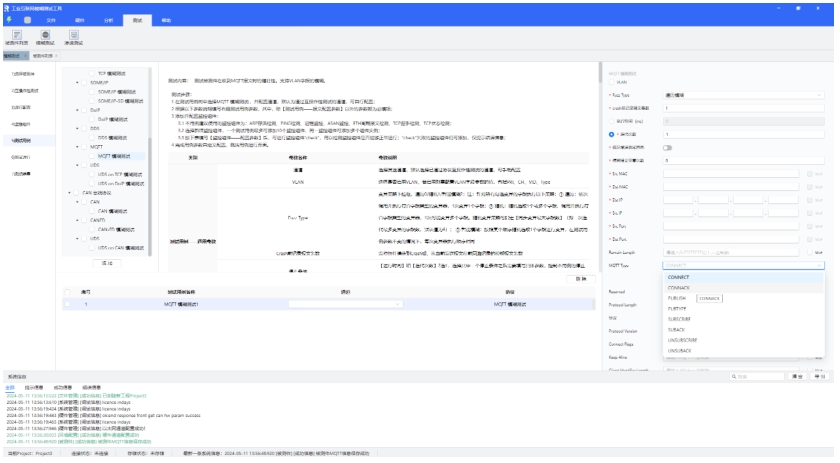
Task: Click the 添加 button under the tree
Action: point(106,263)
